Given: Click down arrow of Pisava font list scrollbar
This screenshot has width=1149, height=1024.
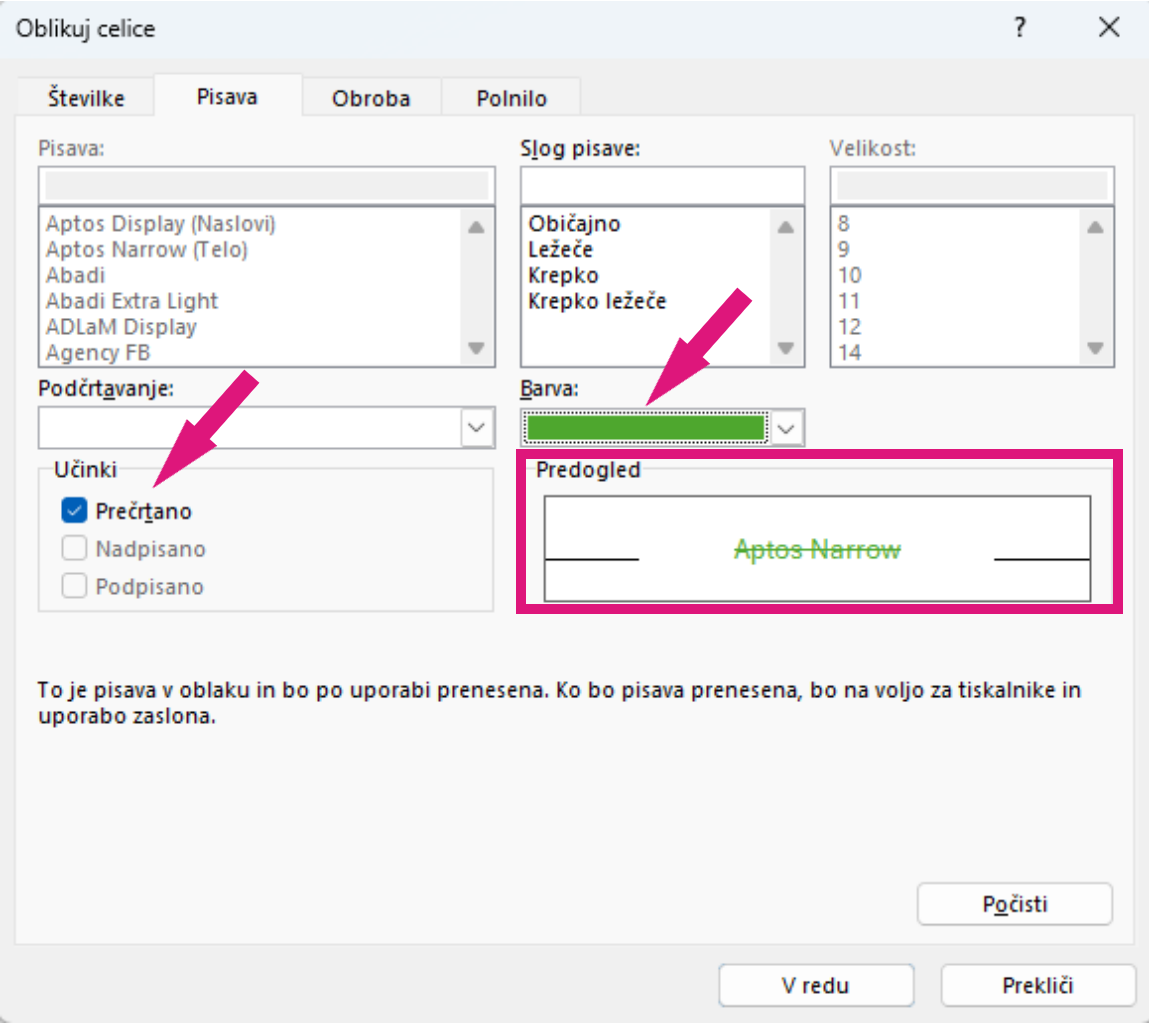Looking at the screenshot, I should click(x=476, y=348).
